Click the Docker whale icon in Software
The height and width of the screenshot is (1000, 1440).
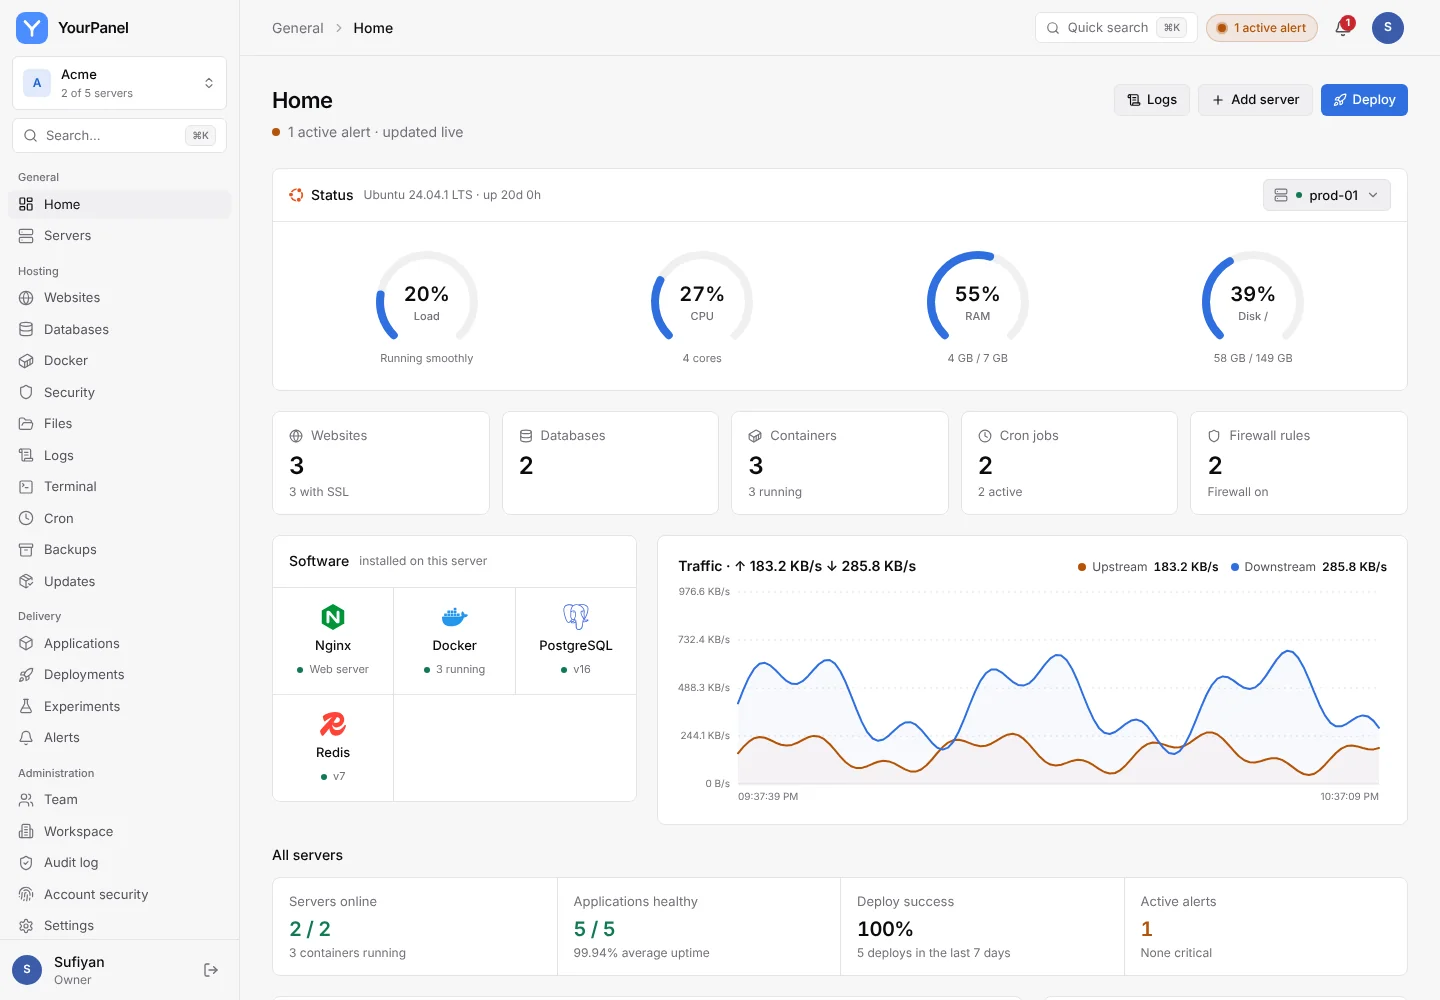455,617
